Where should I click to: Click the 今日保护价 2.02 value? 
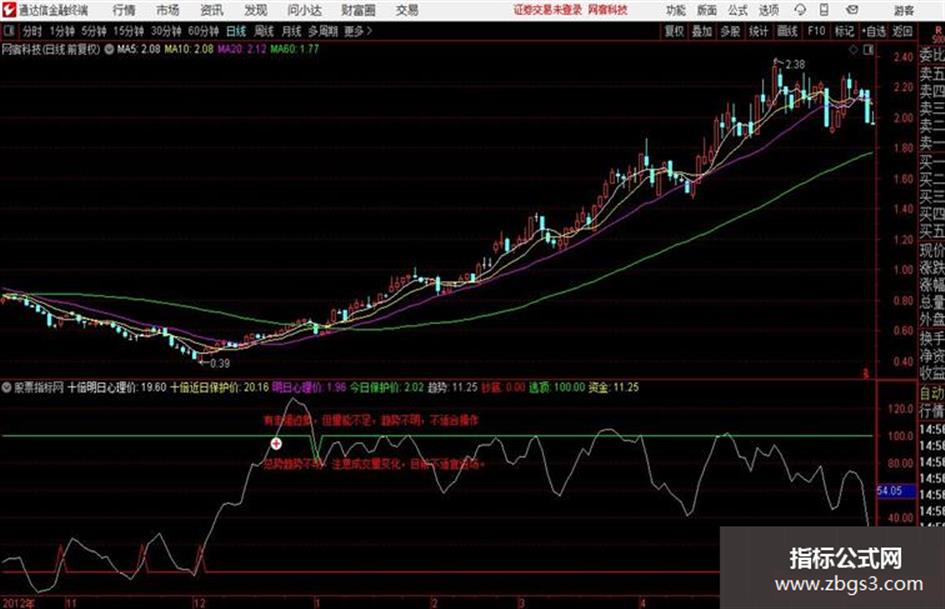point(387,387)
